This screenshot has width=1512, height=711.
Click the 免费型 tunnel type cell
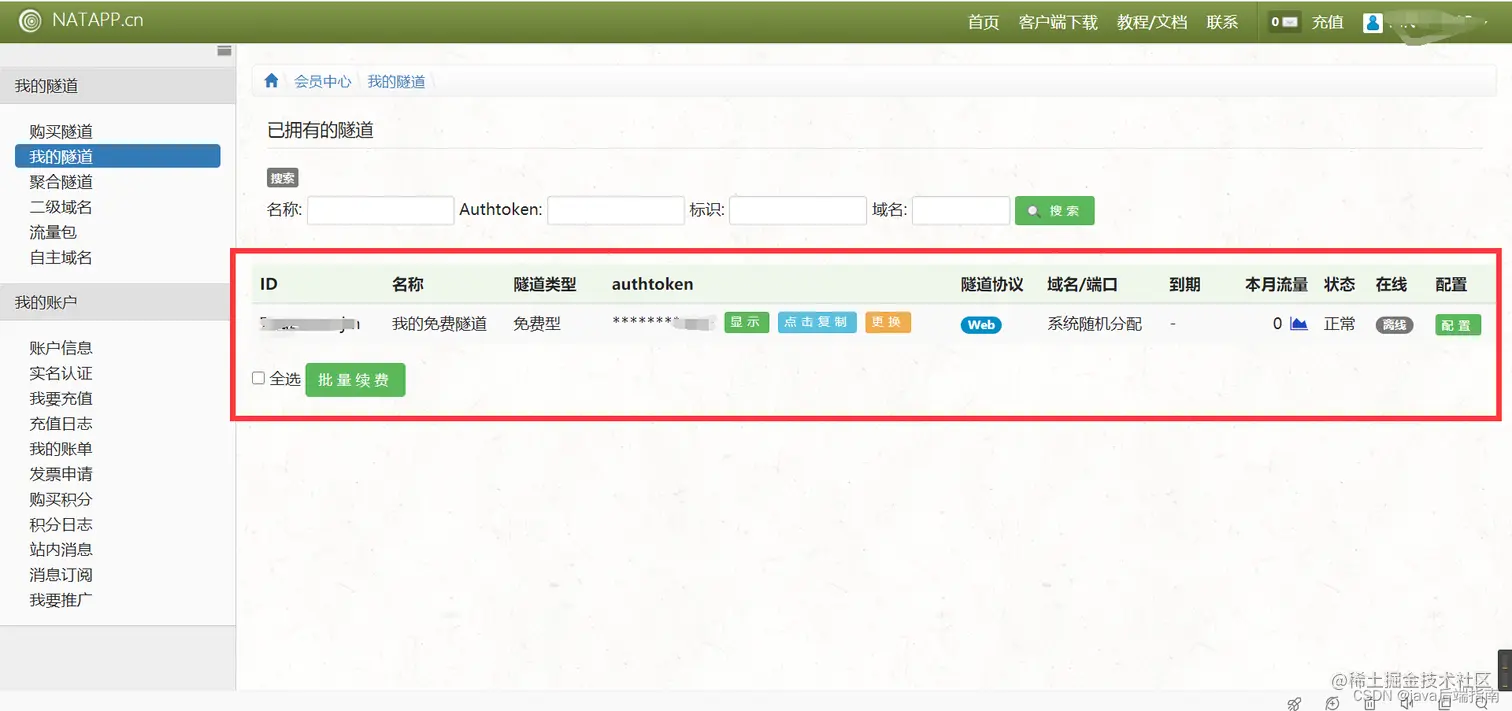coord(538,324)
